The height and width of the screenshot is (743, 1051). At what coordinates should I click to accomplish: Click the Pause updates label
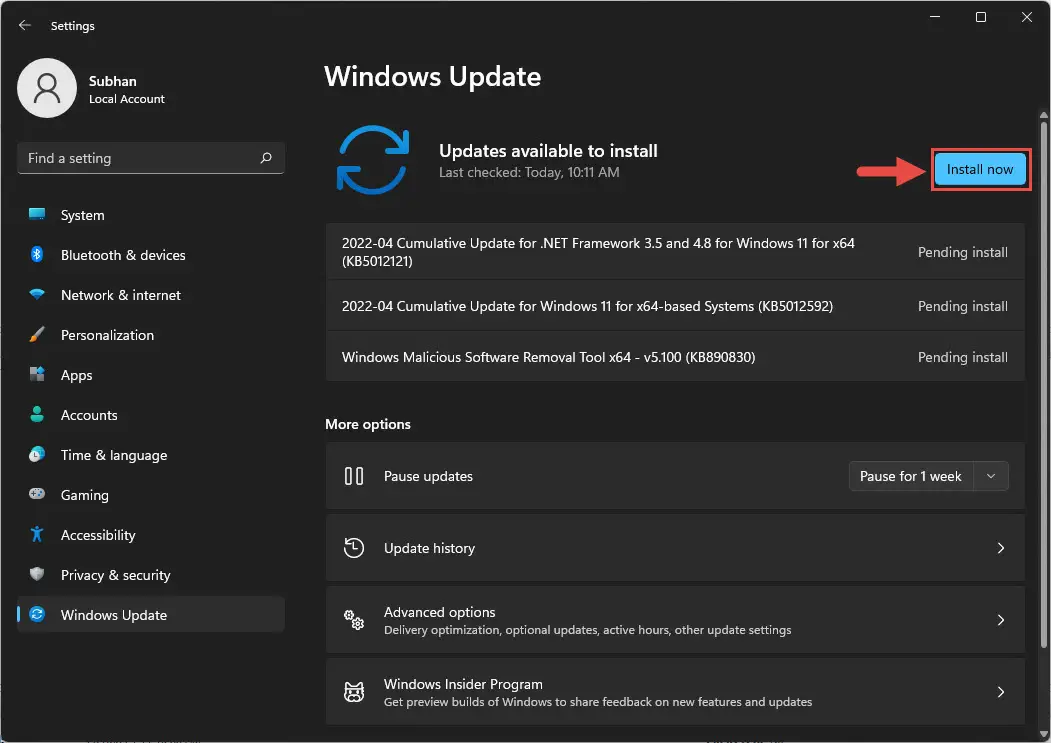pyautogui.click(x=428, y=476)
